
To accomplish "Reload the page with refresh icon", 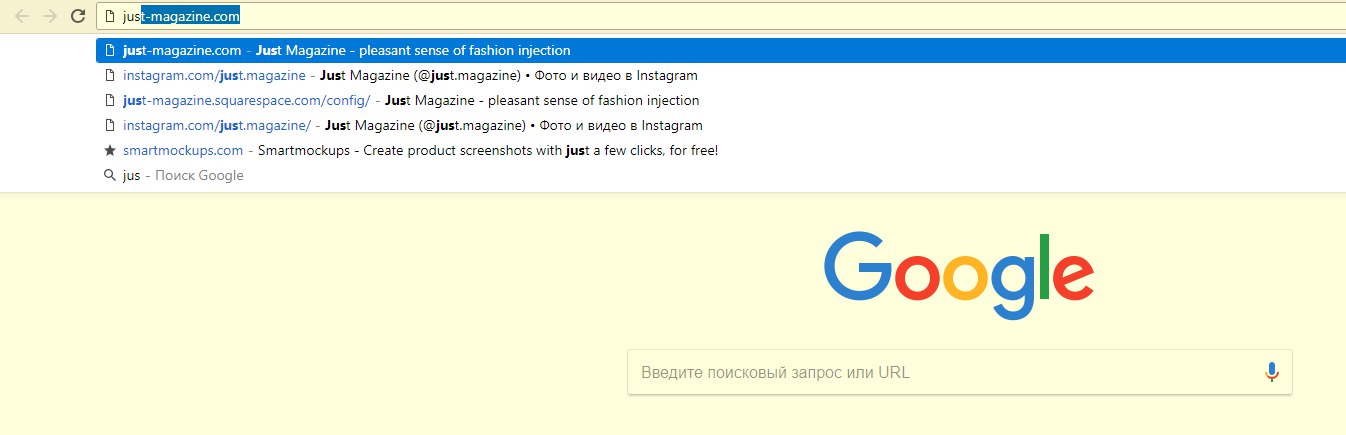I will click(x=77, y=16).
